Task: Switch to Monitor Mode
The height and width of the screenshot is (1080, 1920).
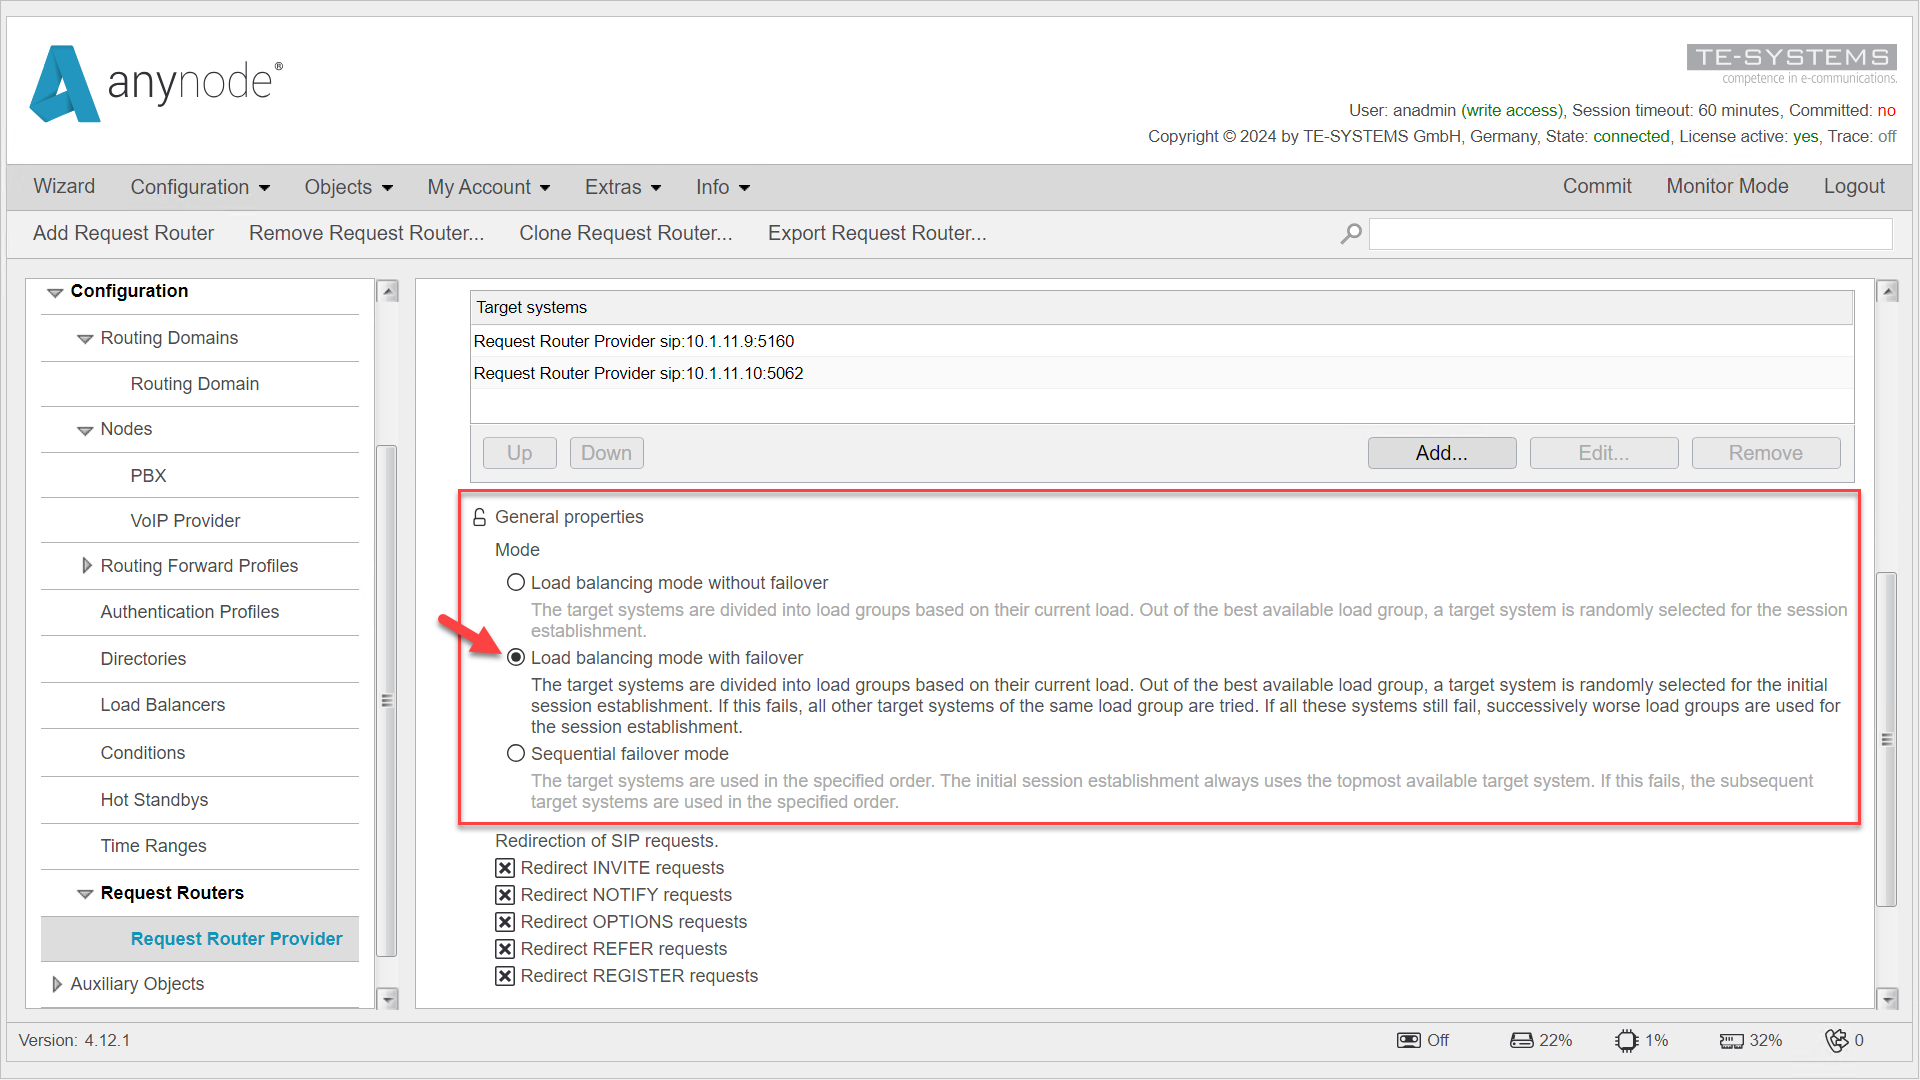Action: coord(1727,186)
